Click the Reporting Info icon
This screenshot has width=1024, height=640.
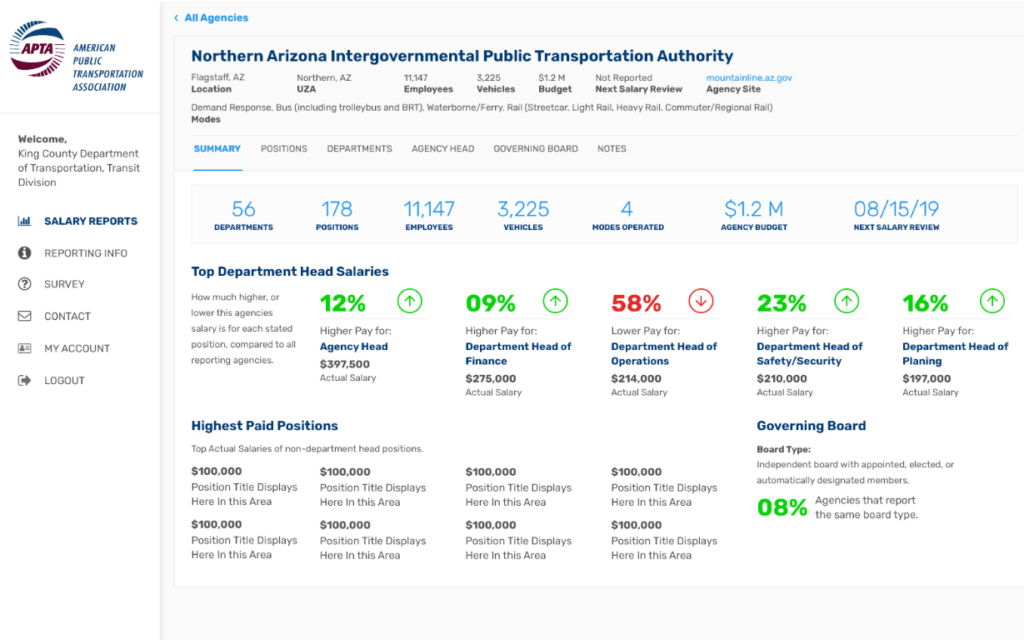click(24, 253)
